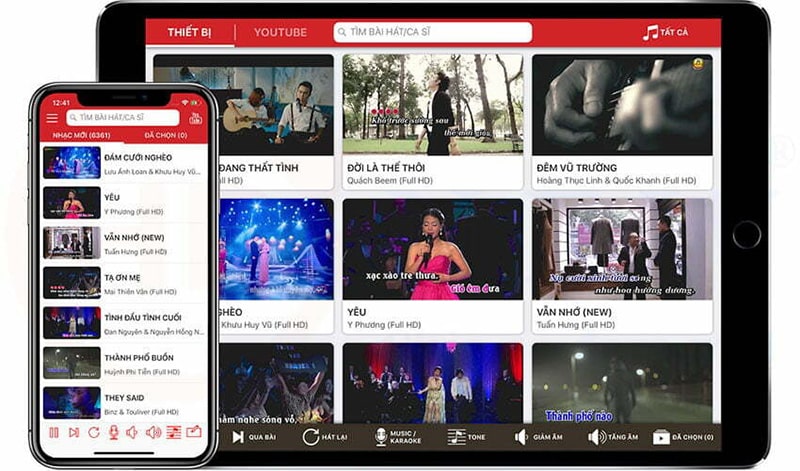The height and width of the screenshot is (471, 800).
Task: Toggle MUSIC / KARAOKE mode on the tablet
Action: 398,437
